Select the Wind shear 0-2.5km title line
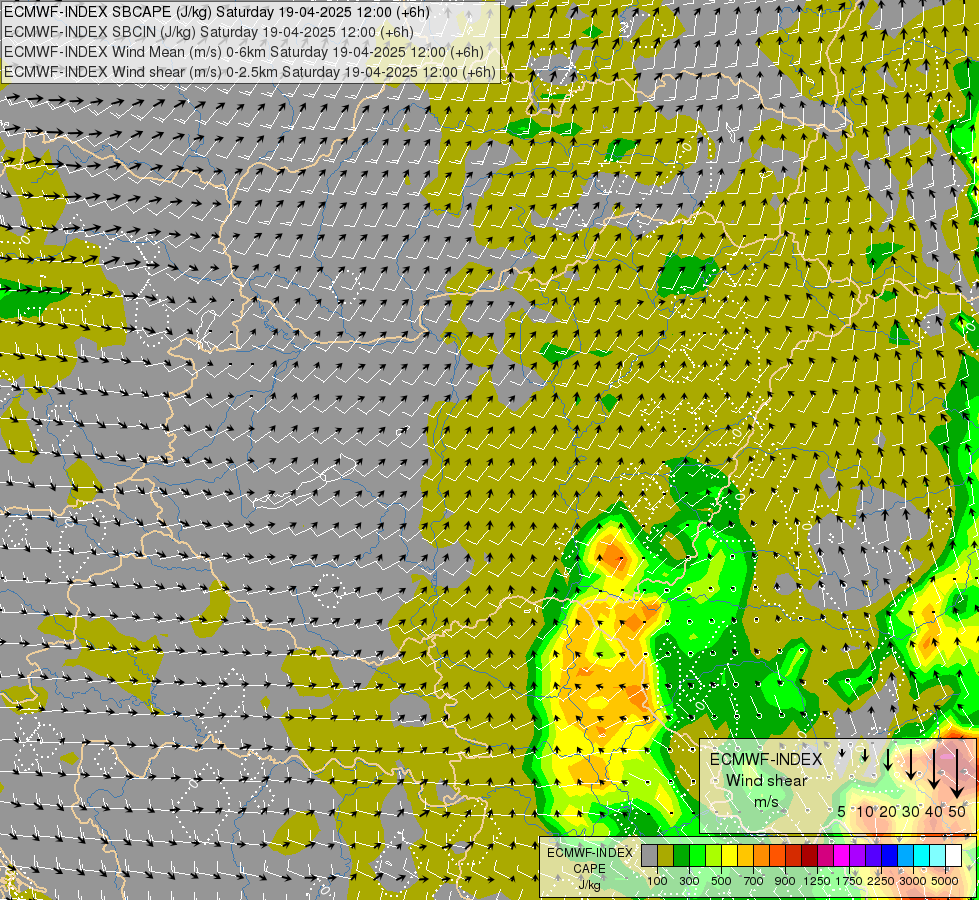Viewport: 979px width, 900px height. tap(250, 72)
